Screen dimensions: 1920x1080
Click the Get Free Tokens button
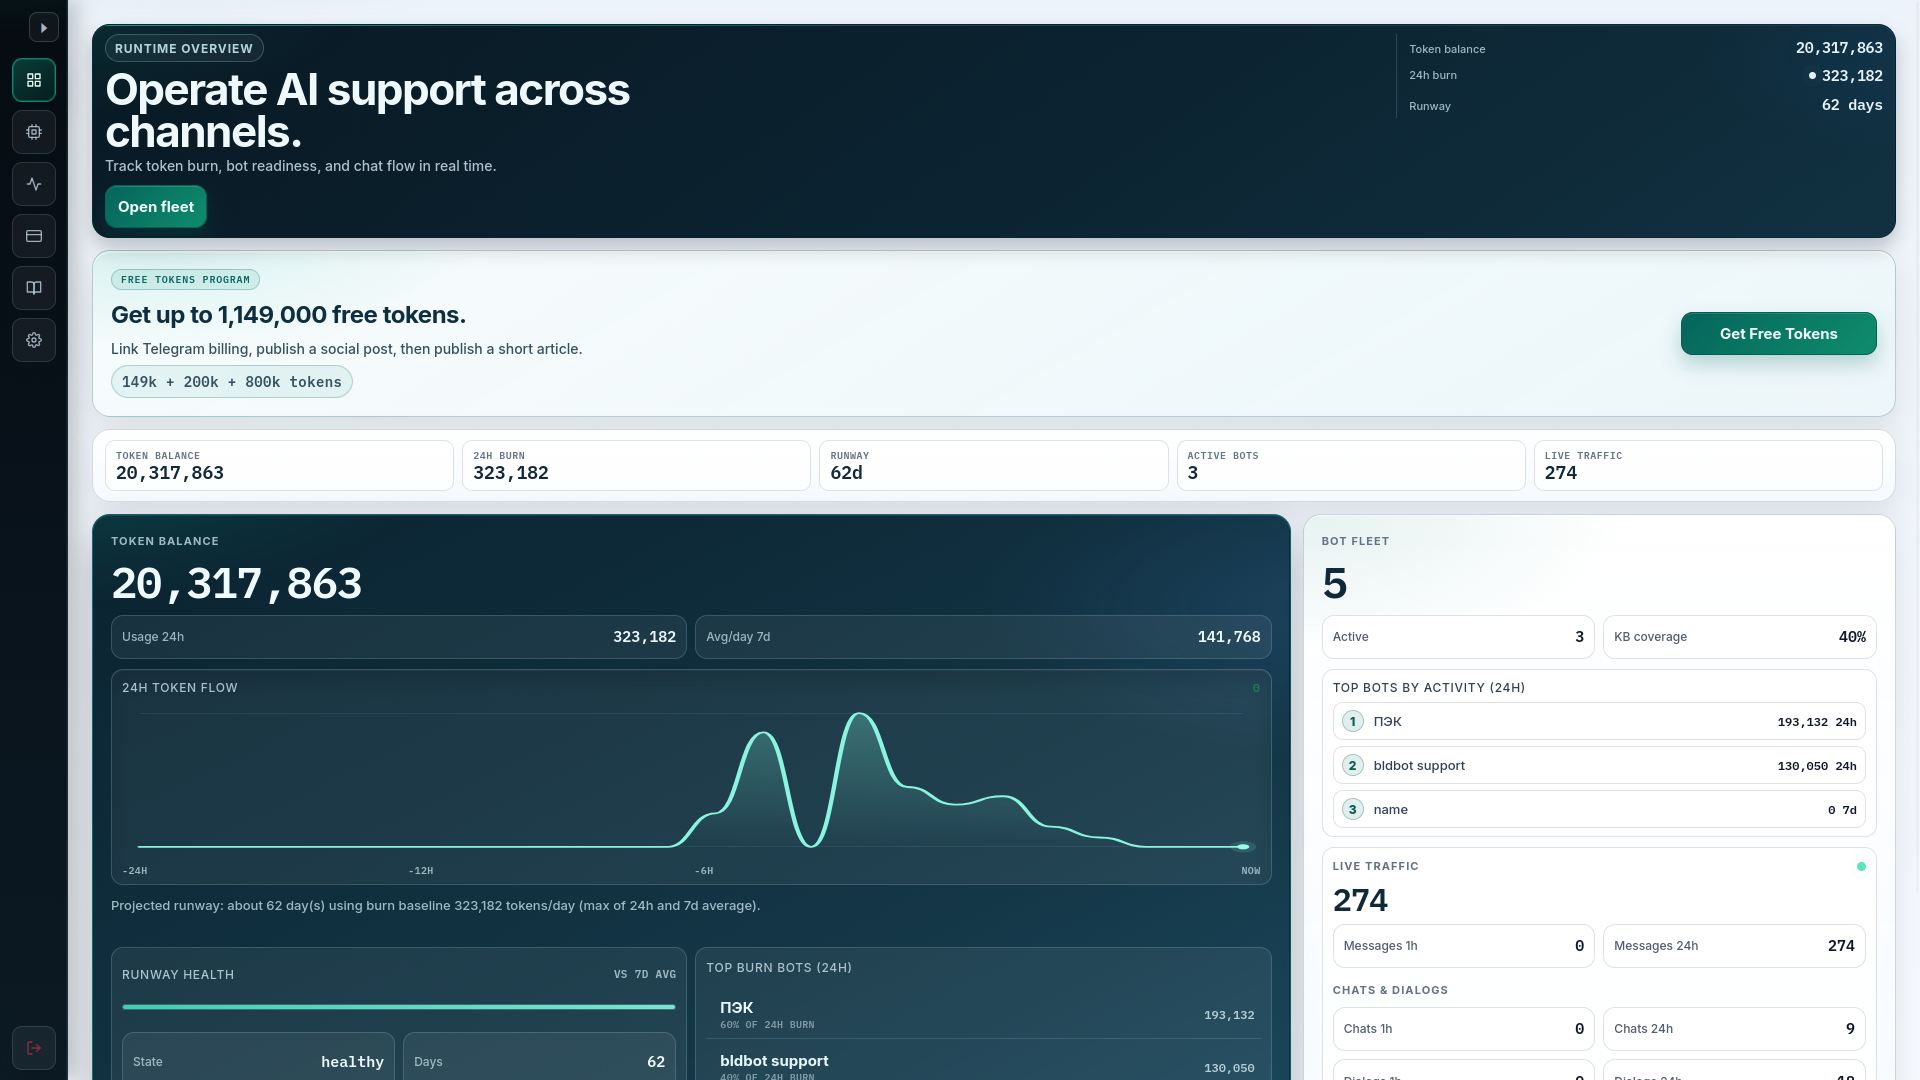click(1778, 334)
